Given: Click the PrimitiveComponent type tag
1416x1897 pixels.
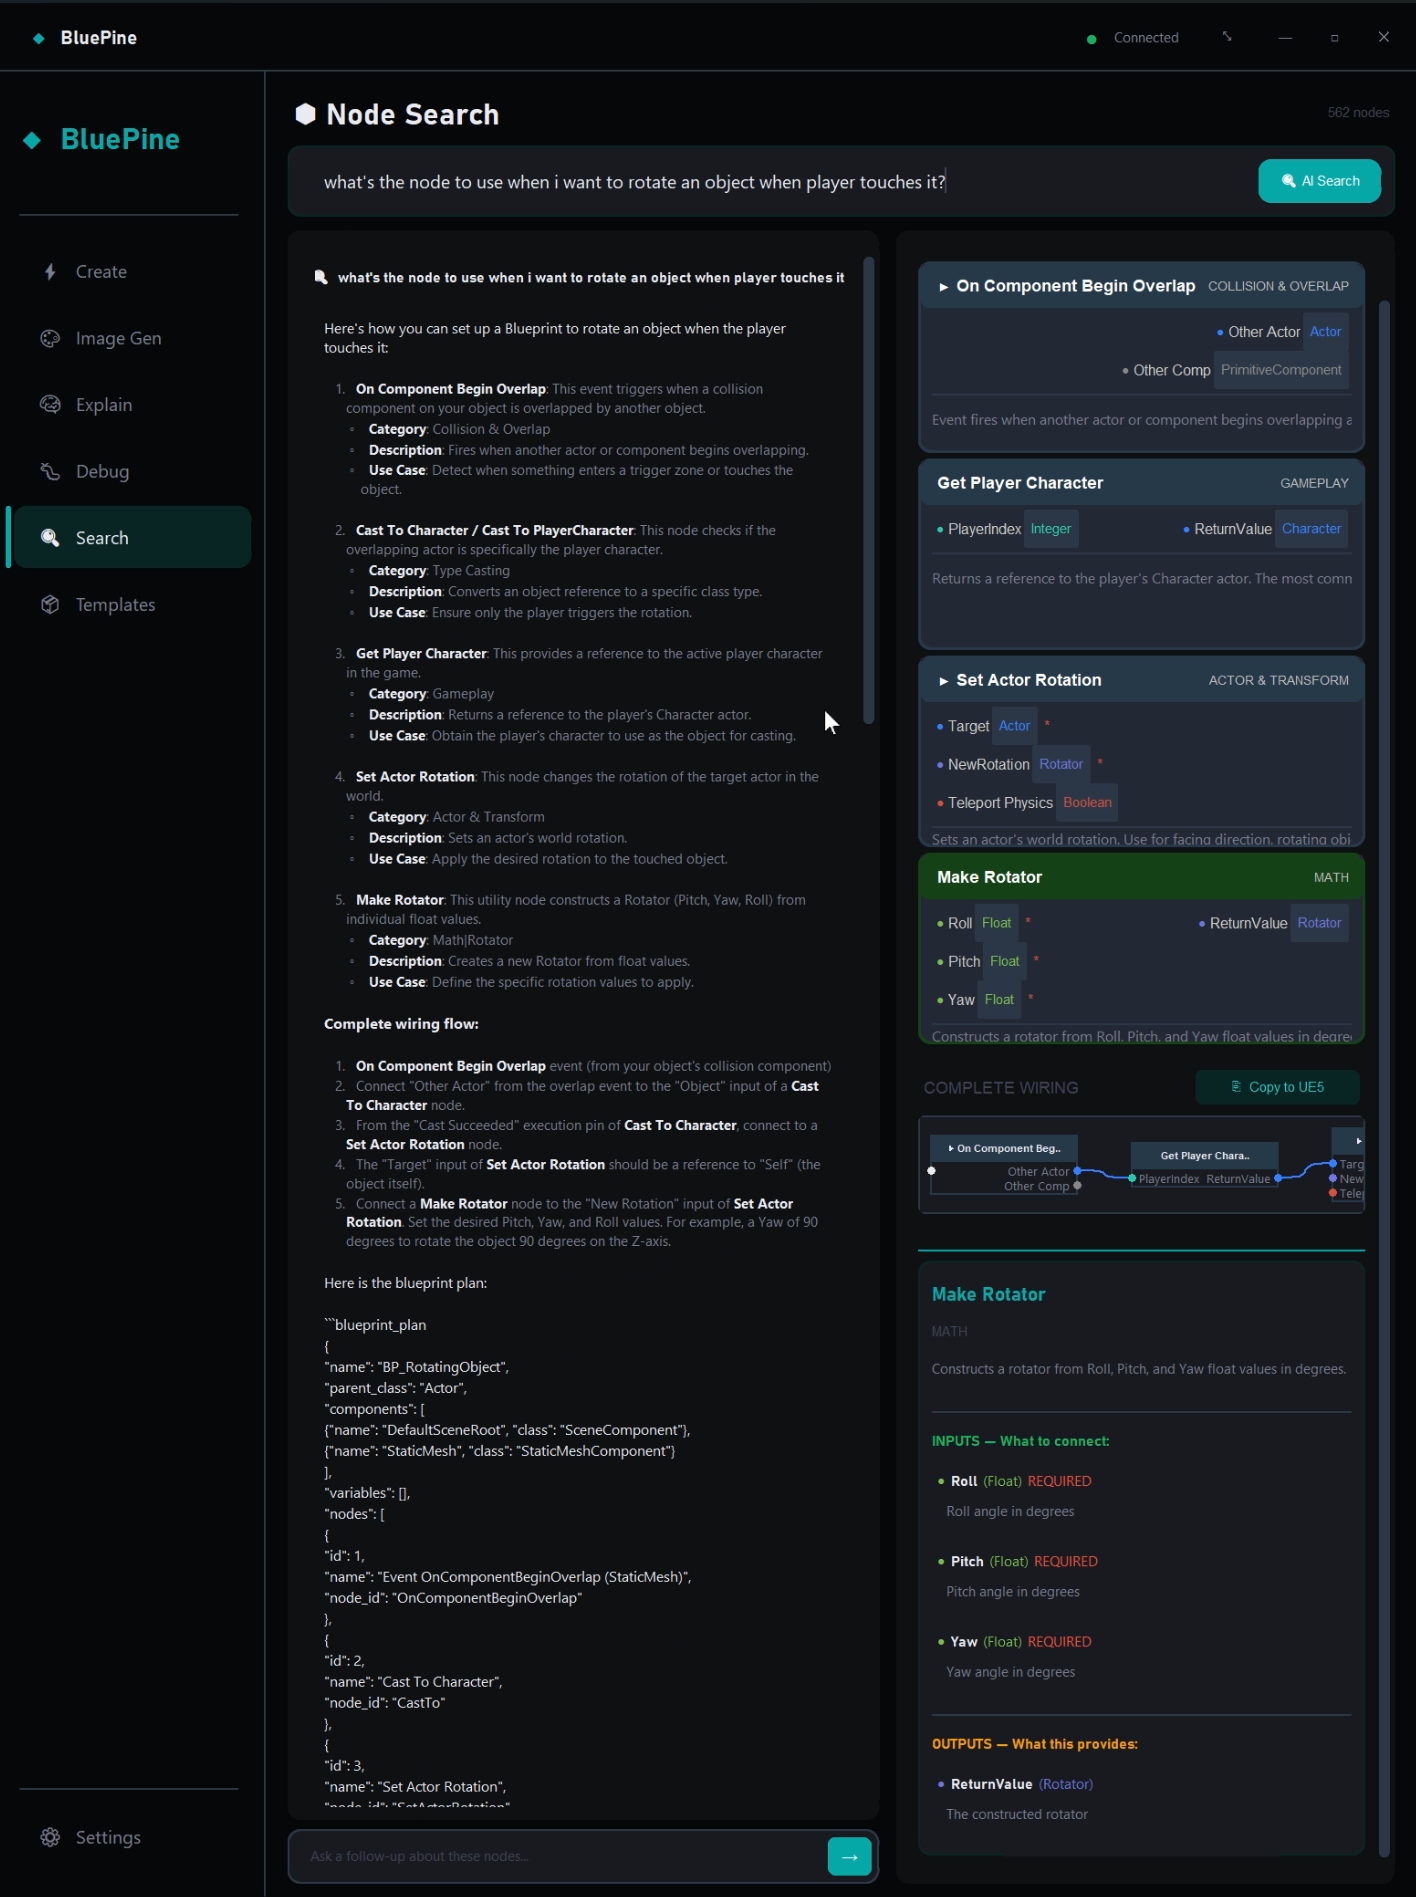Looking at the screenshot, I should (x=1281, y=370).
